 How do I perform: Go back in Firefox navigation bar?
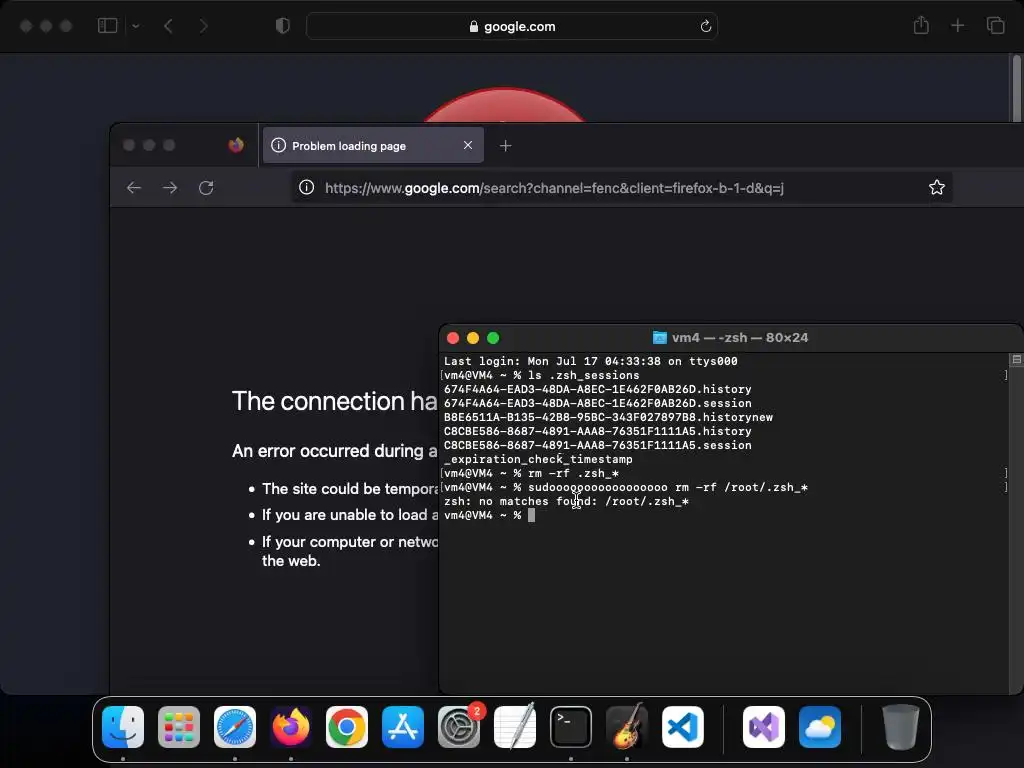coord(134,188)
